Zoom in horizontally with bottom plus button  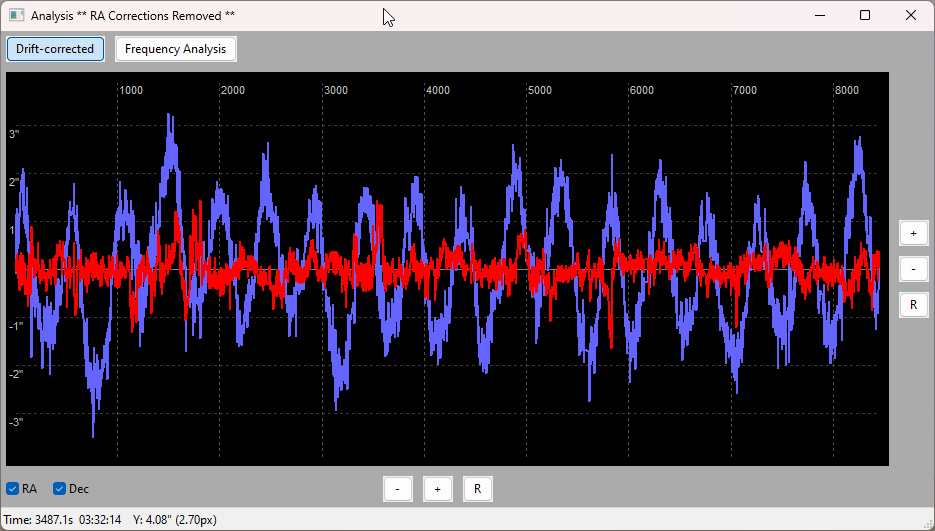pyautogui.click(x=438, y=489)
